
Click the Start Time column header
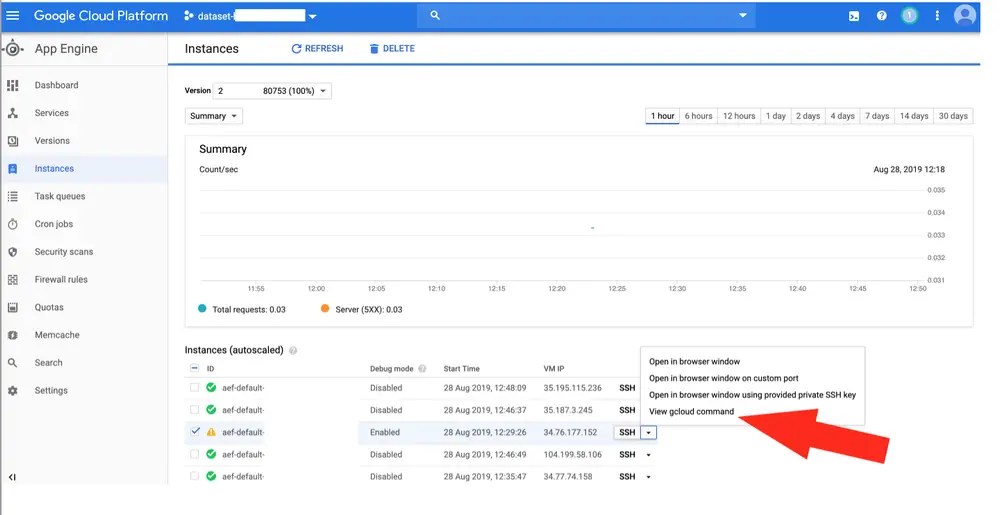(462, 368)
